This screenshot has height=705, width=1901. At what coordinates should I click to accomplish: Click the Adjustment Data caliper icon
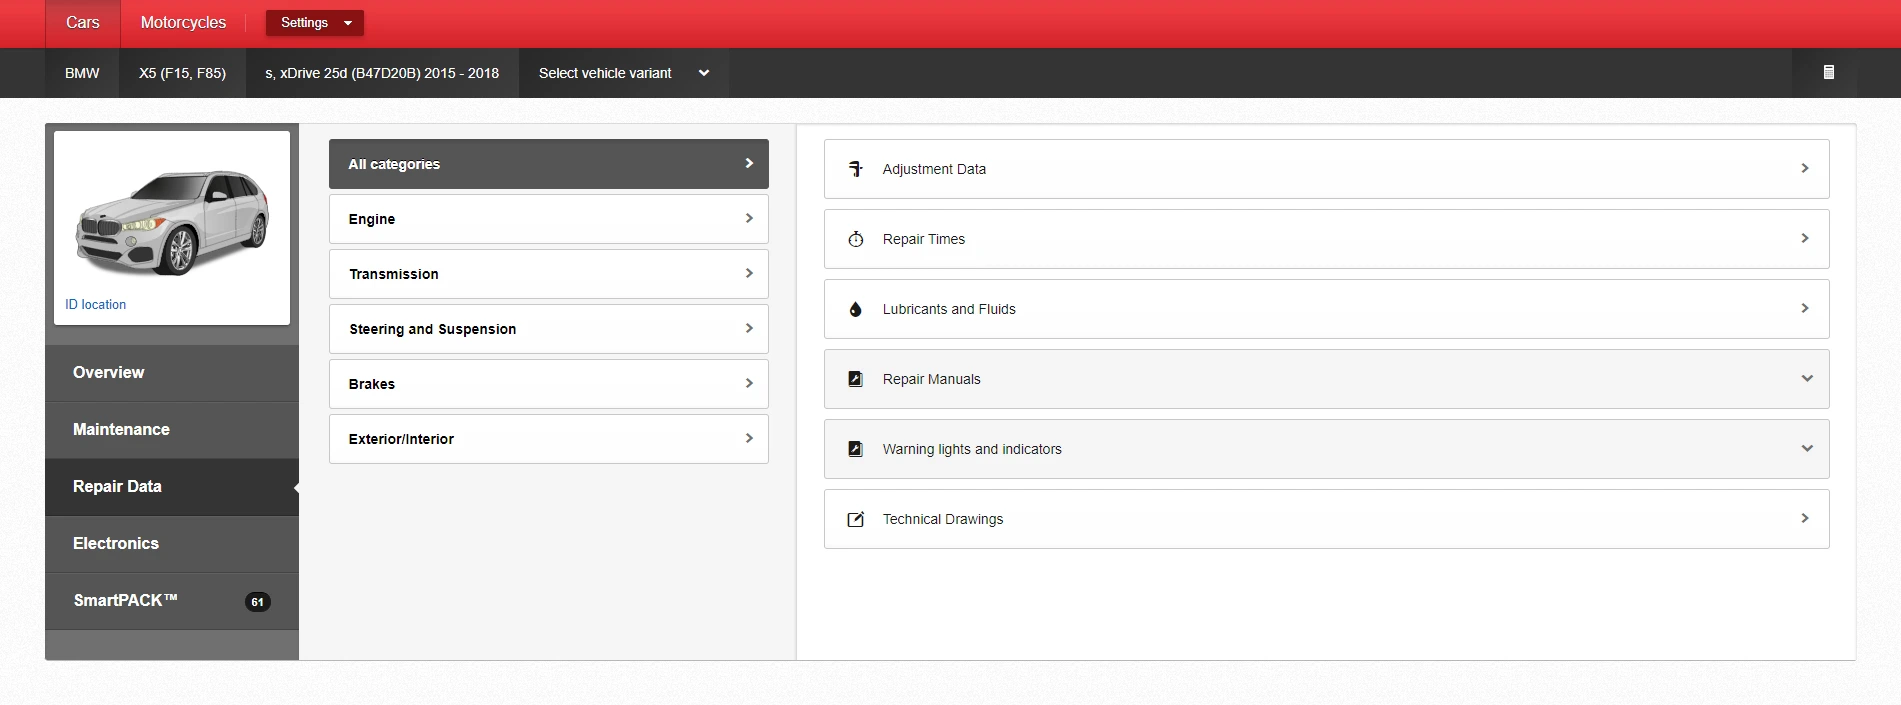(x=855, y=169)
